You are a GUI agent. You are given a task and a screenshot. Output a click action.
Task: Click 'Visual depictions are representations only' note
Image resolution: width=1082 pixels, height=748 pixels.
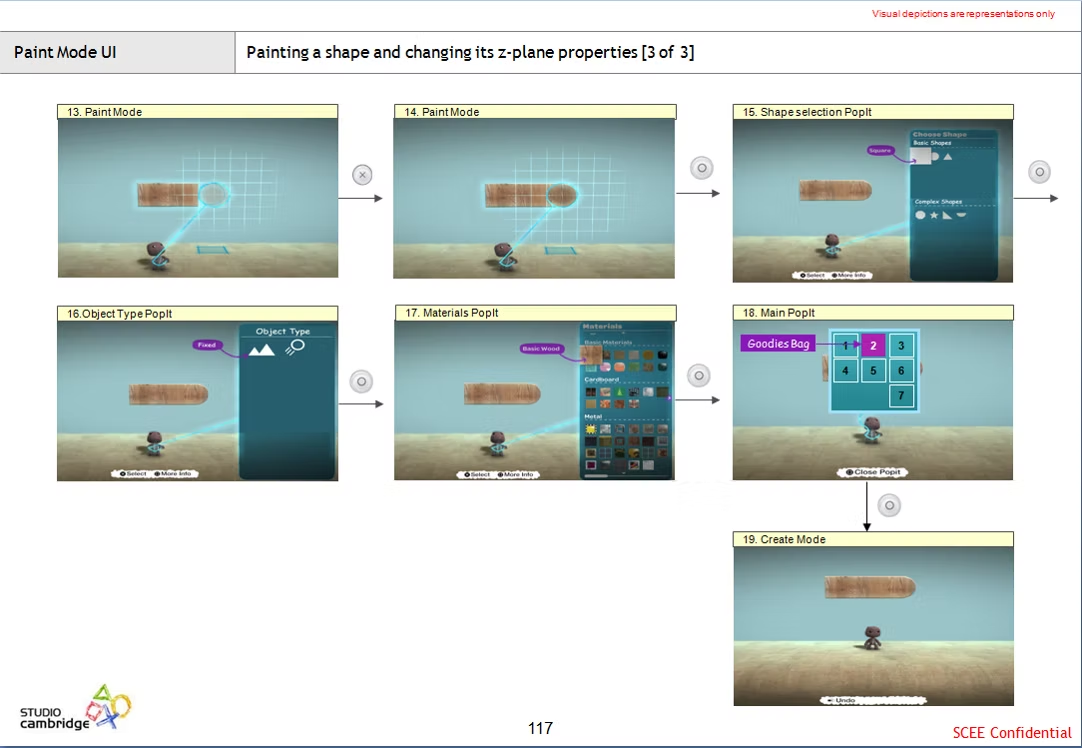963,14
